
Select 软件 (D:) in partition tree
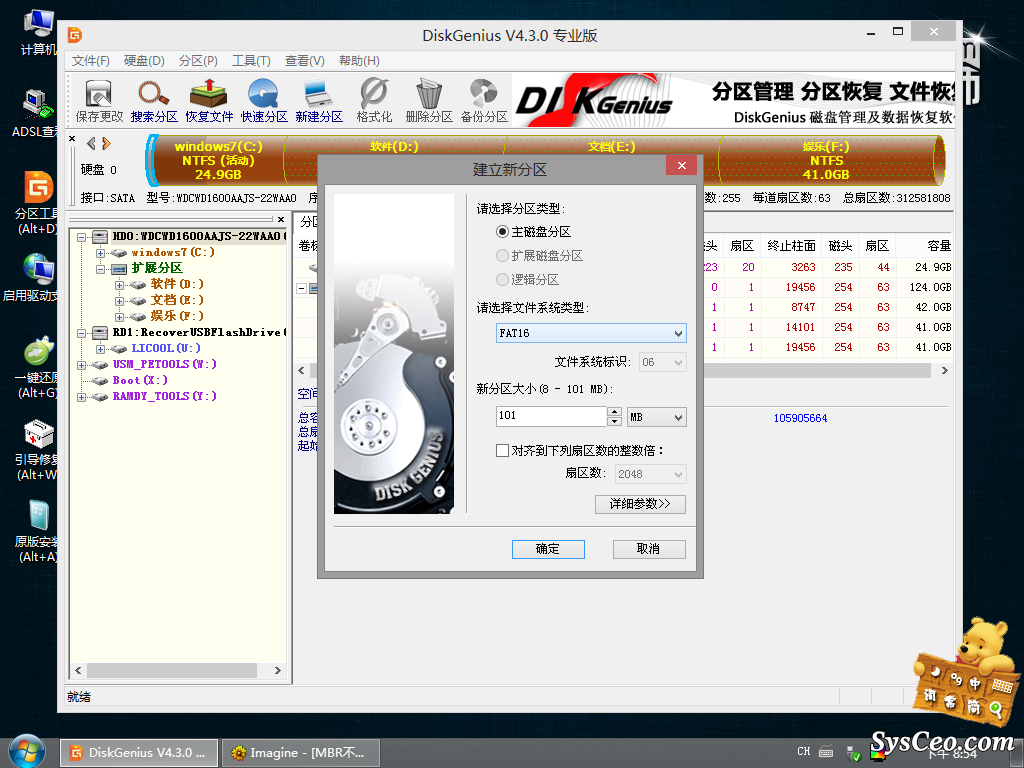177,284
